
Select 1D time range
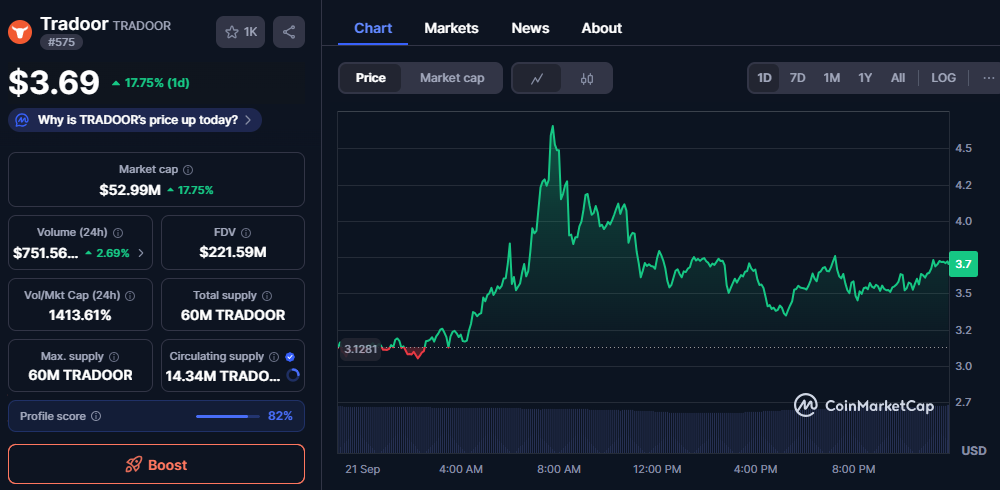point(764,78)
